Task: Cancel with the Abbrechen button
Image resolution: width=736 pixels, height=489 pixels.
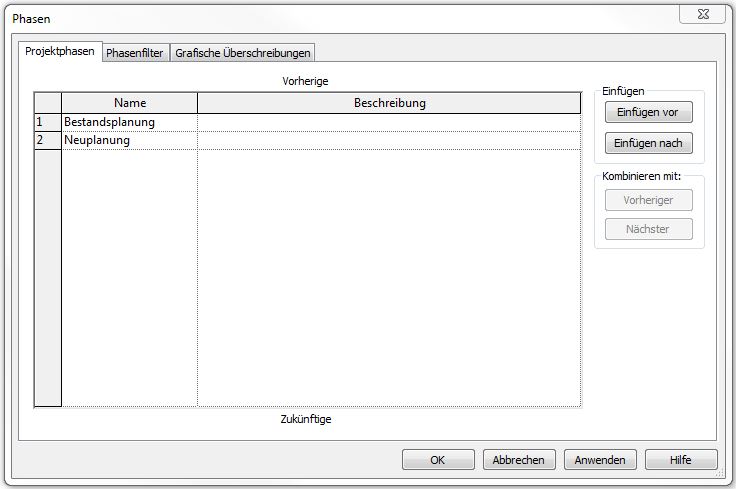Action: click(x=519, y=460)
